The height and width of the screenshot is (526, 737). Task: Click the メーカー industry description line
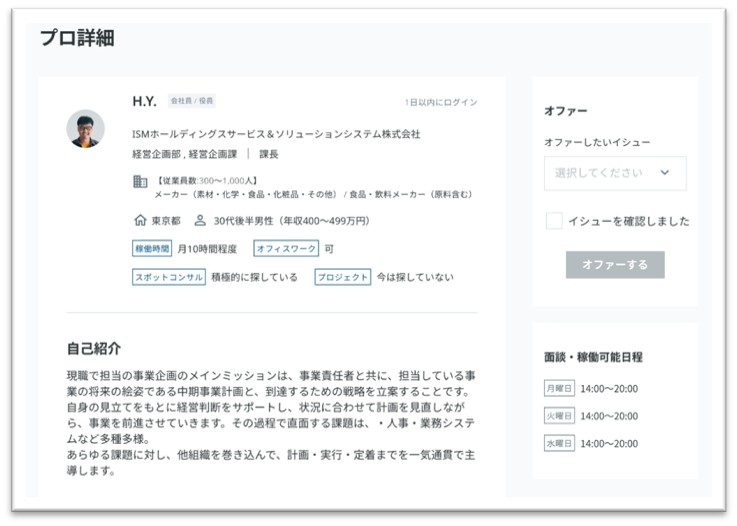313,194
